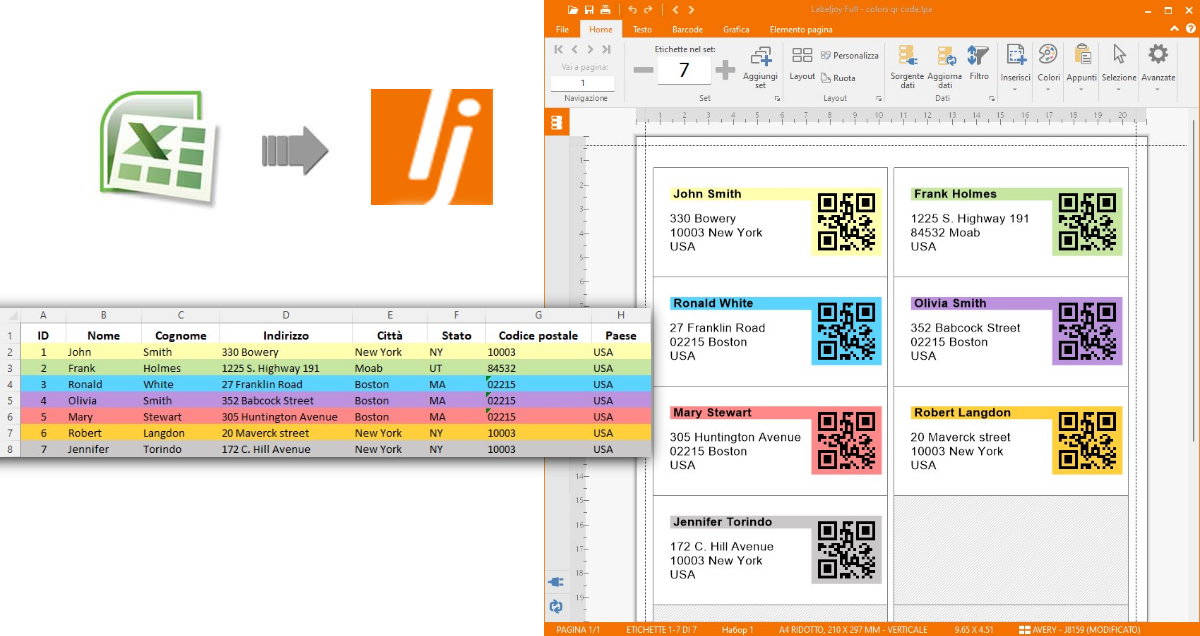Increase the number of labels with plus
Screen dimensions: 1200x636
[725, 70]
